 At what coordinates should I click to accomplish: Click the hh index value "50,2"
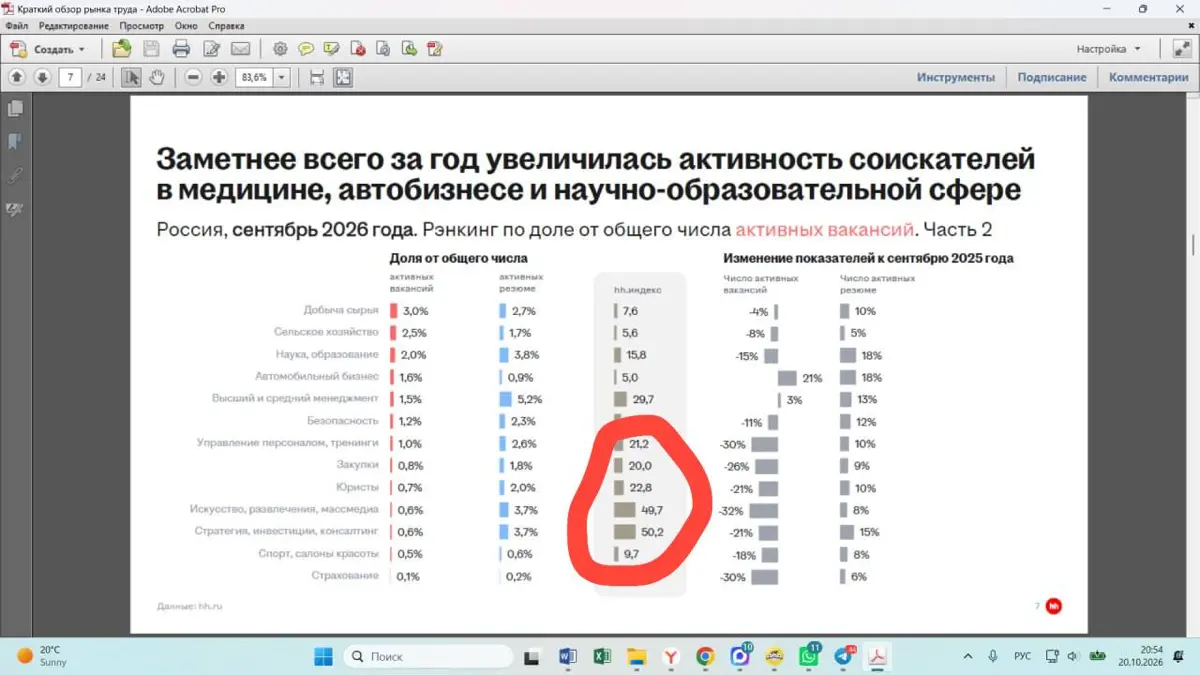pyautogui.click(x=652, y=532)
